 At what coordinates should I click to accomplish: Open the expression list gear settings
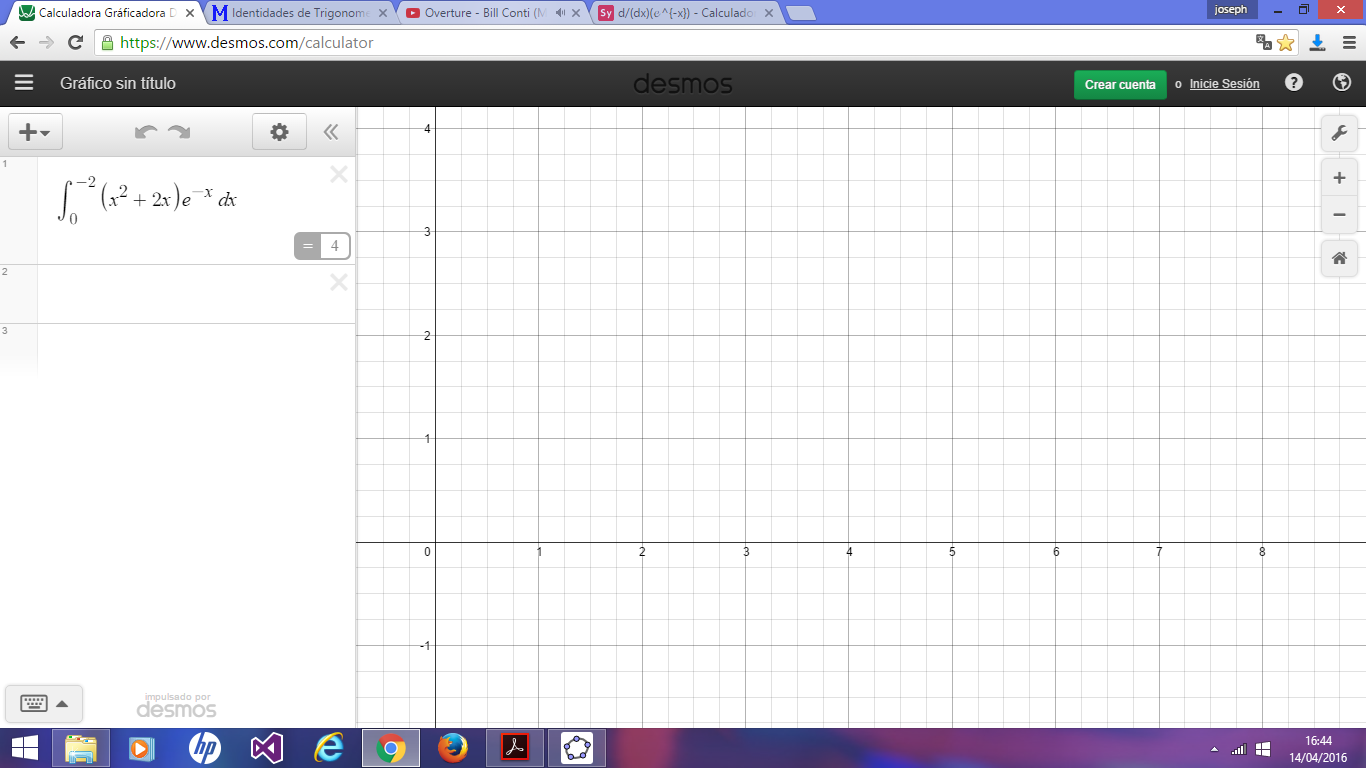[279, 132]
